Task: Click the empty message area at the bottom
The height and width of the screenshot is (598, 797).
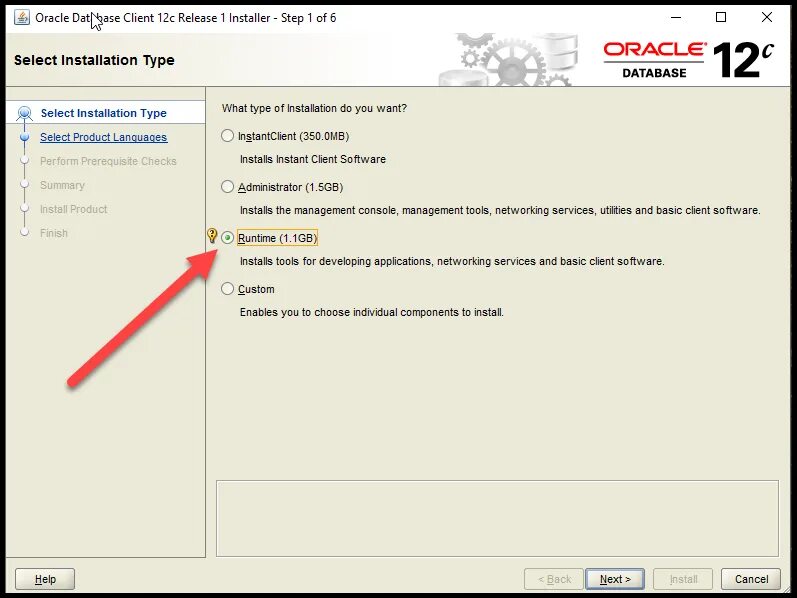Action: click(497, 518)
